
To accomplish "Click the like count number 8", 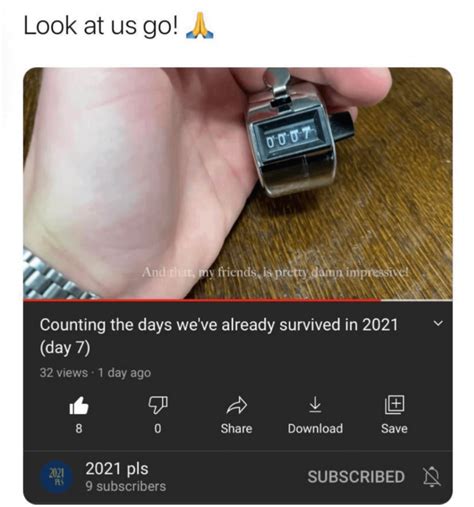I will tap(79, 428).
